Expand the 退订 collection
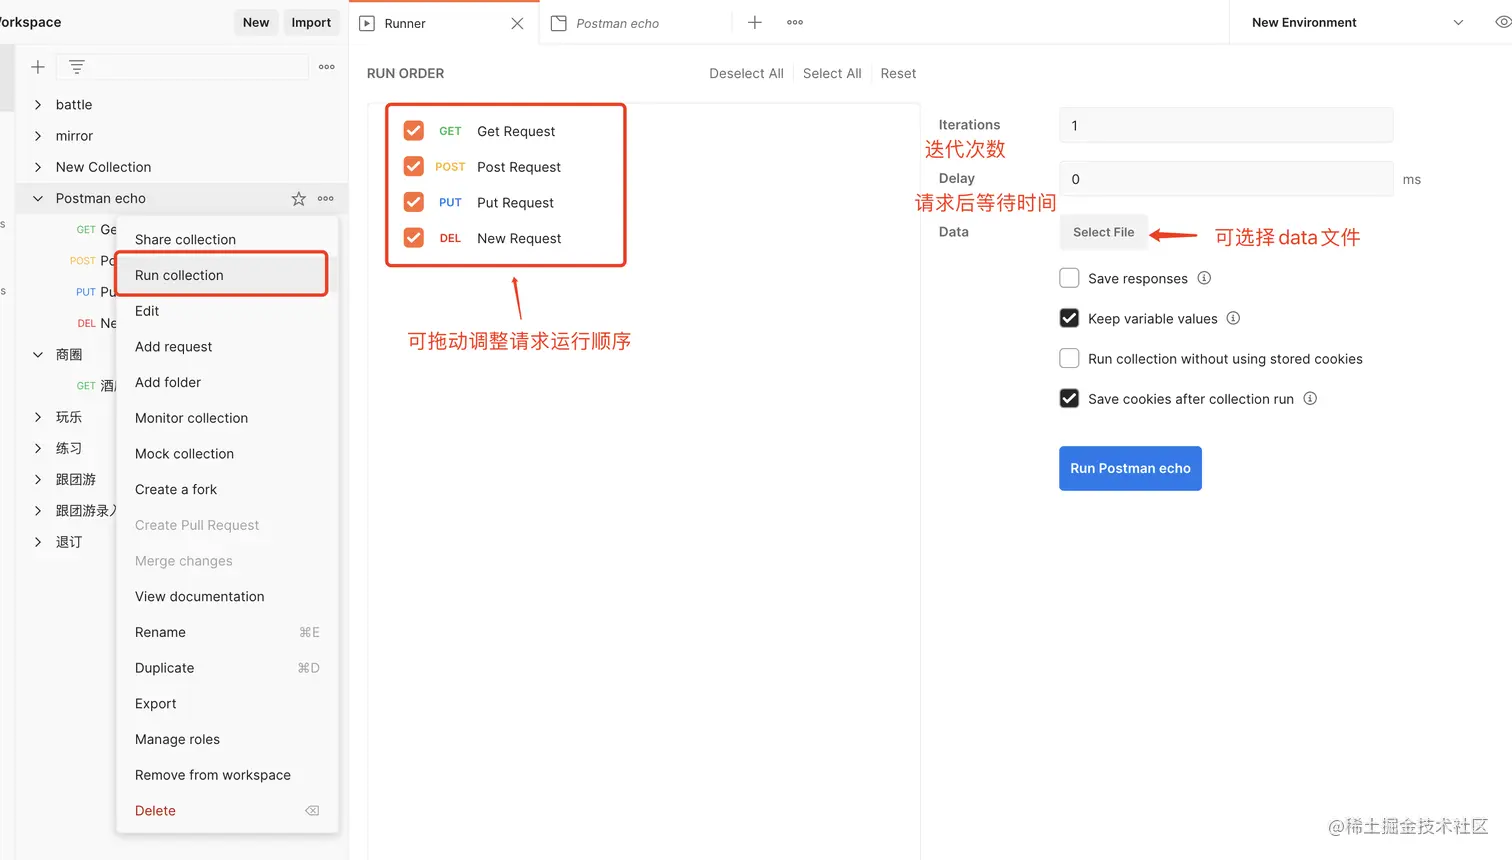 38,542
